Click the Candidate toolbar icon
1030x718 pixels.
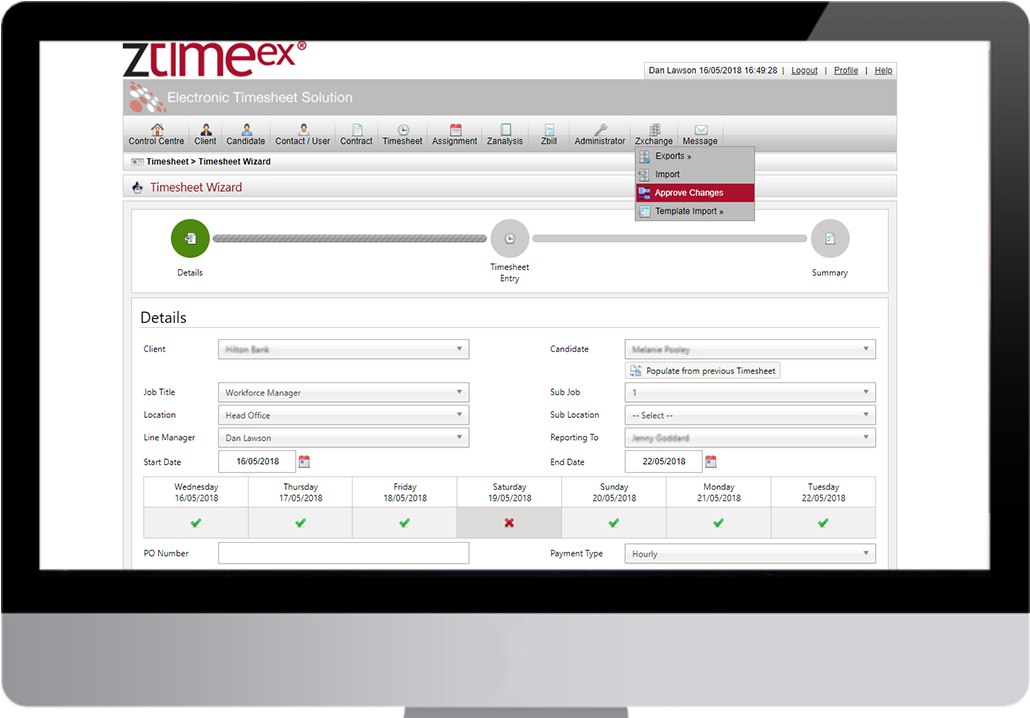[245, 130]
